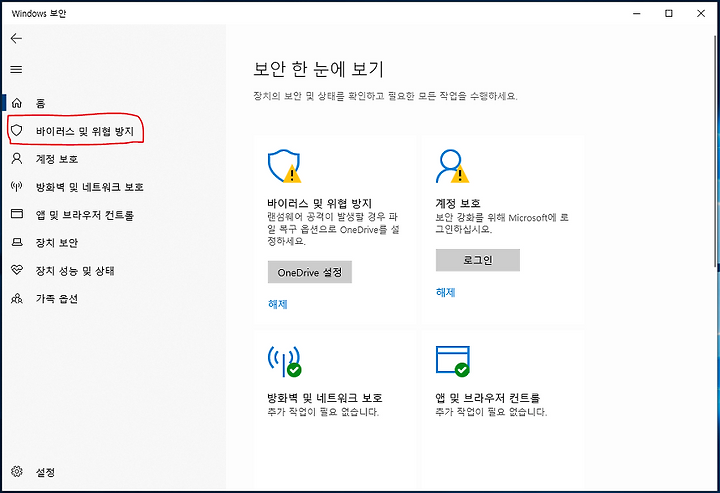Click the home icon in sidebar
The image size is (720, 493).
17,103
